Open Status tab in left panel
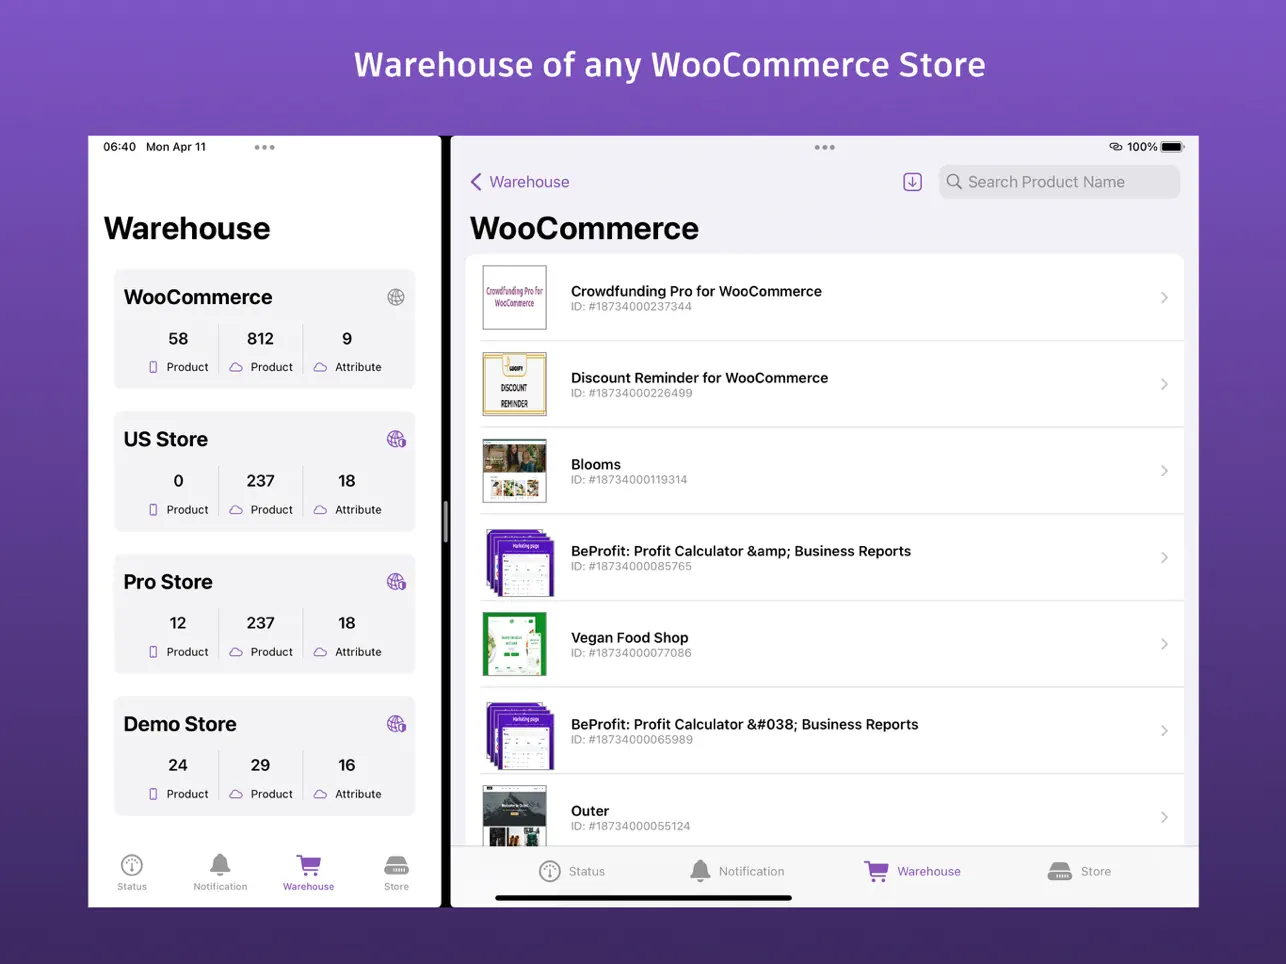 tap(132, 871)
